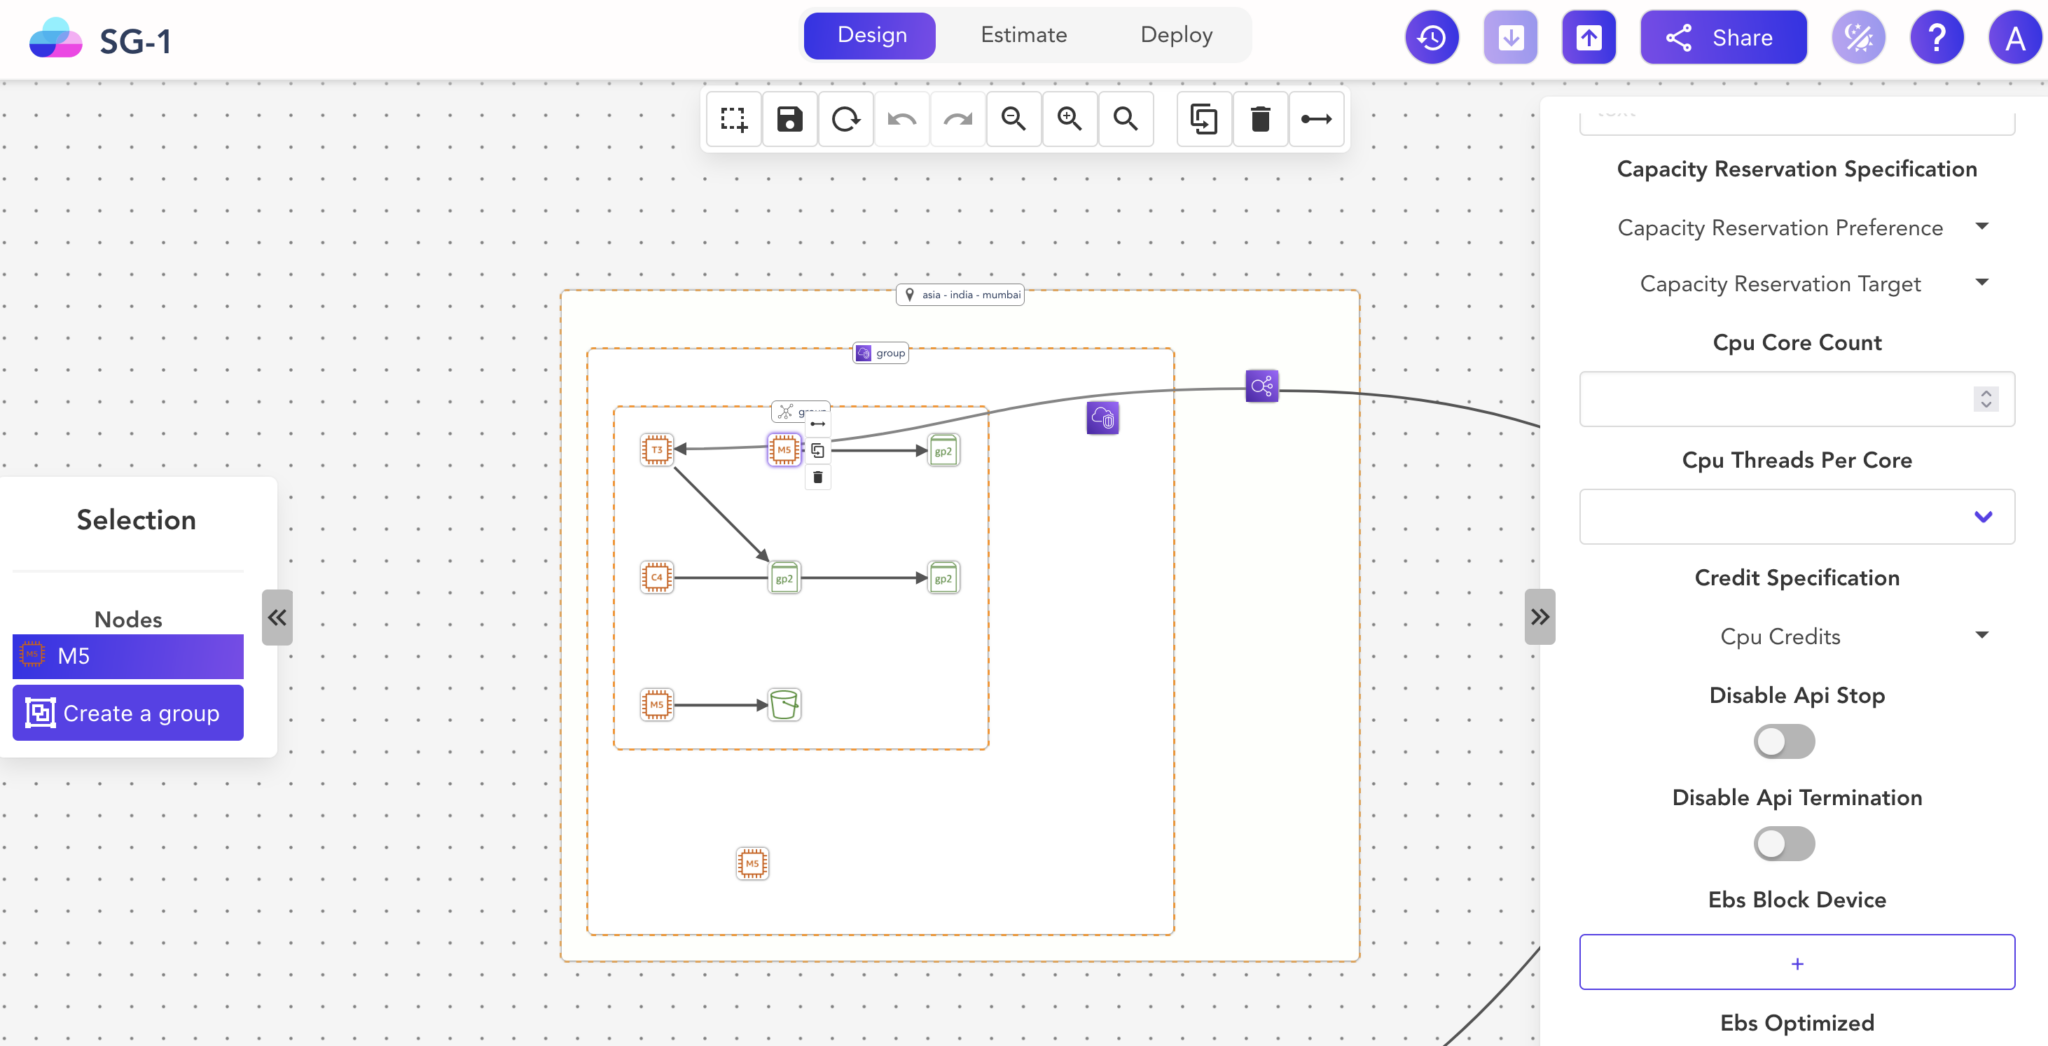Viewport: 2048px width, 1046px height.
Task: Duplicate the selected M5 node
Action: coord(818,450)
